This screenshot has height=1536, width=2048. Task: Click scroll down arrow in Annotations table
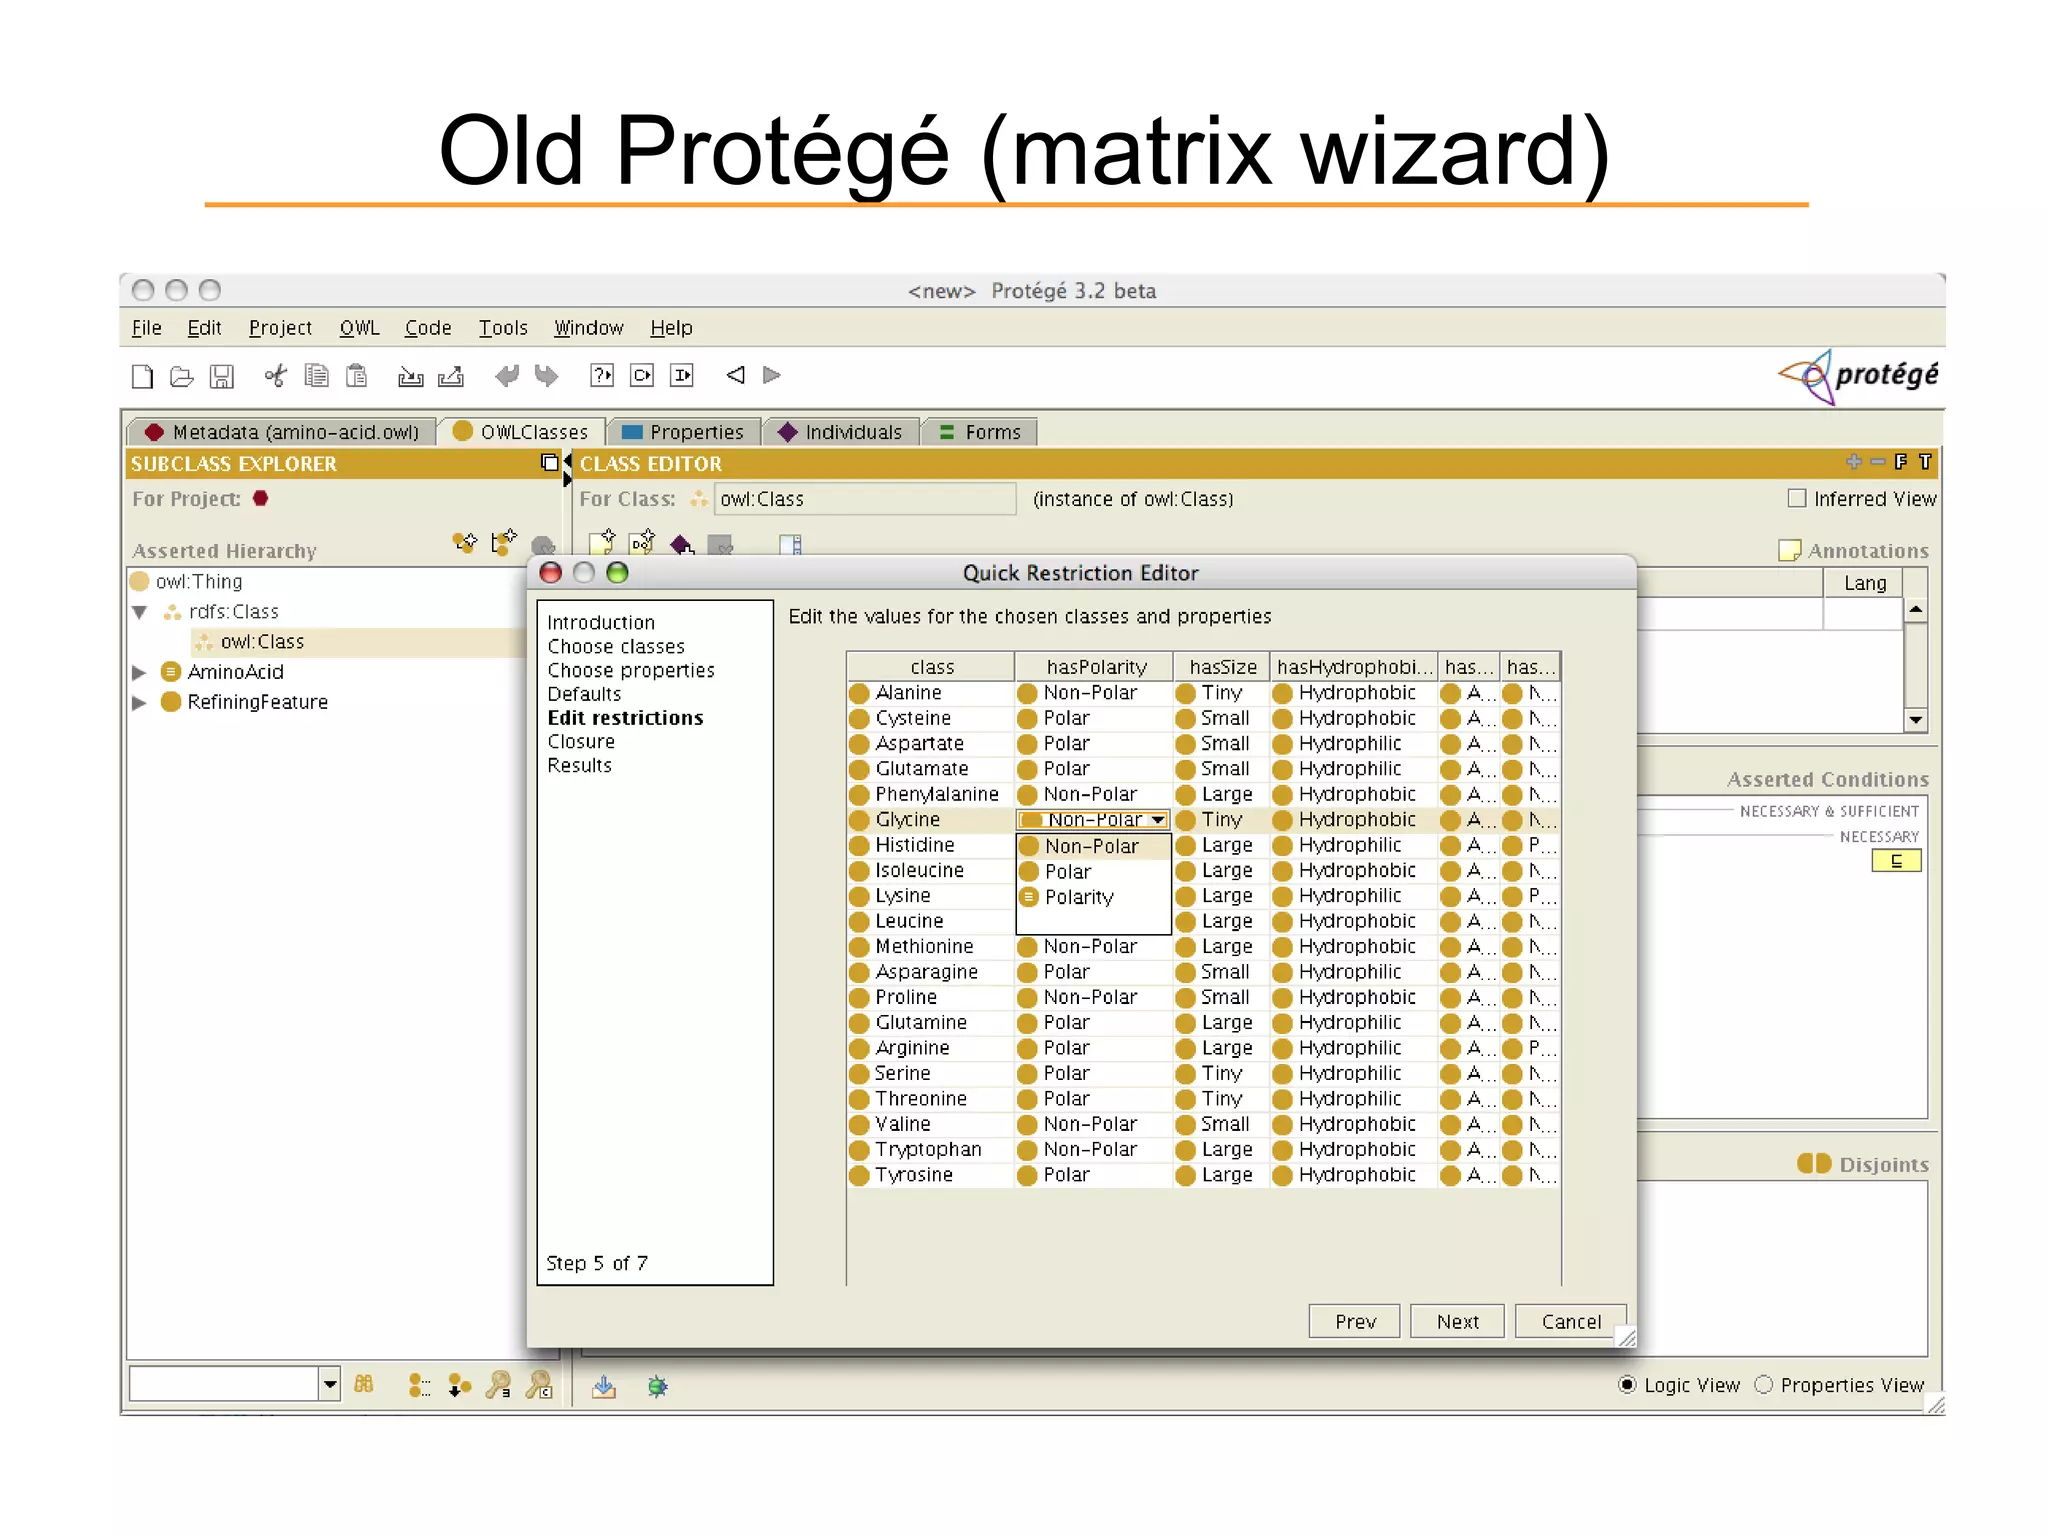click(1916, 720)
